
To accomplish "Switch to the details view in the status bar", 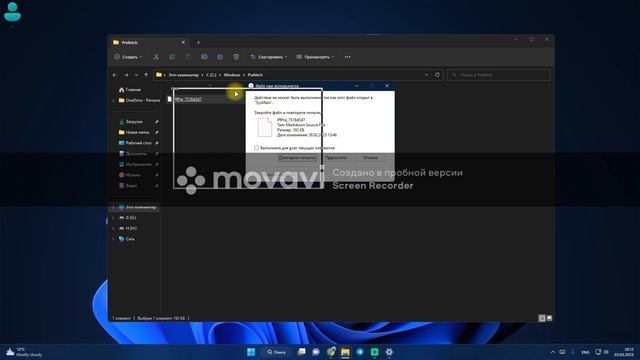I will click(x=542, y=318).
